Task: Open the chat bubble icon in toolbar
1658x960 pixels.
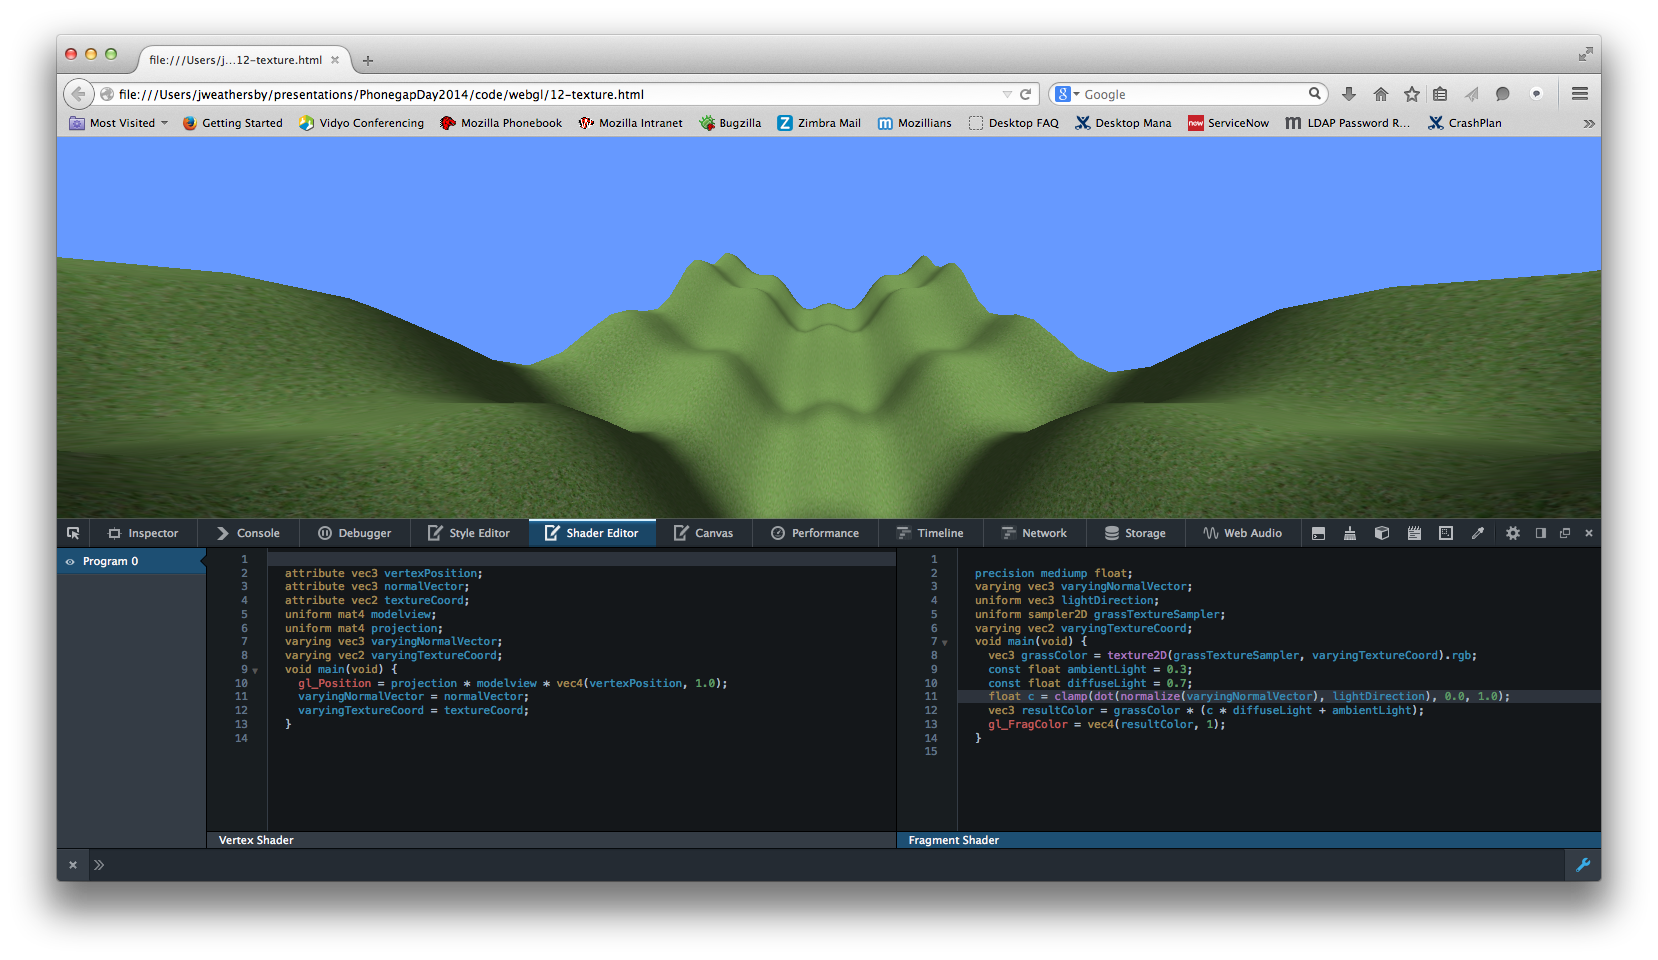Action: [1502, 94]
